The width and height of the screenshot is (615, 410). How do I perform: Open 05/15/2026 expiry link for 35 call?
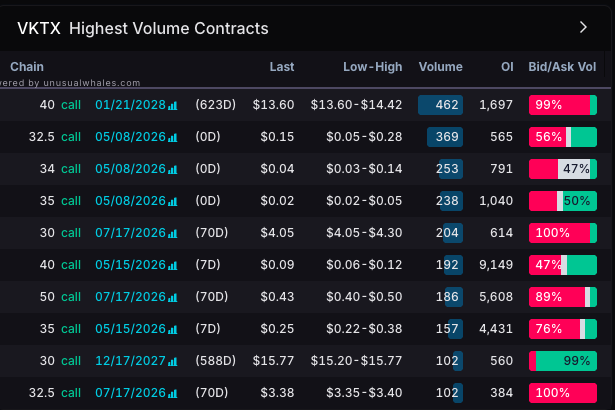(x=130, y=329)
